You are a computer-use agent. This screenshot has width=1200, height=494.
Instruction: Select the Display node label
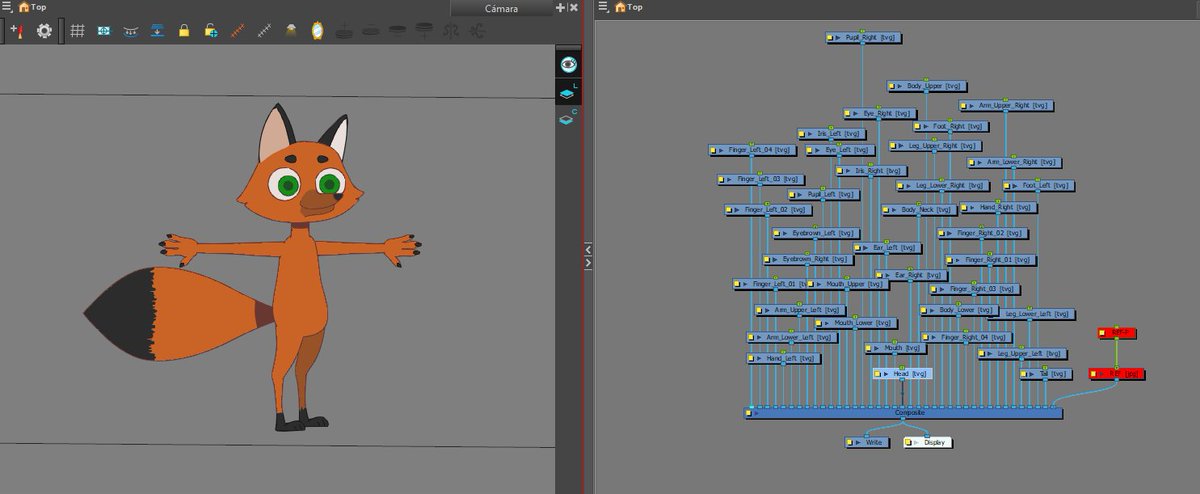coord(934,442)
